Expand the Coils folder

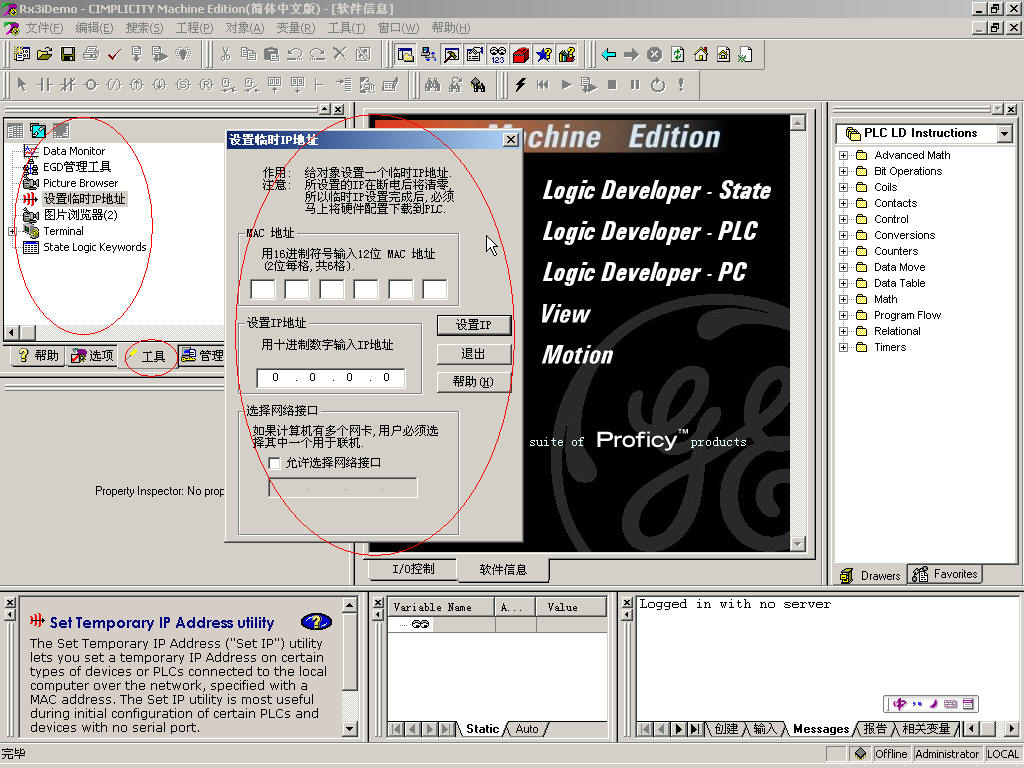844,187
